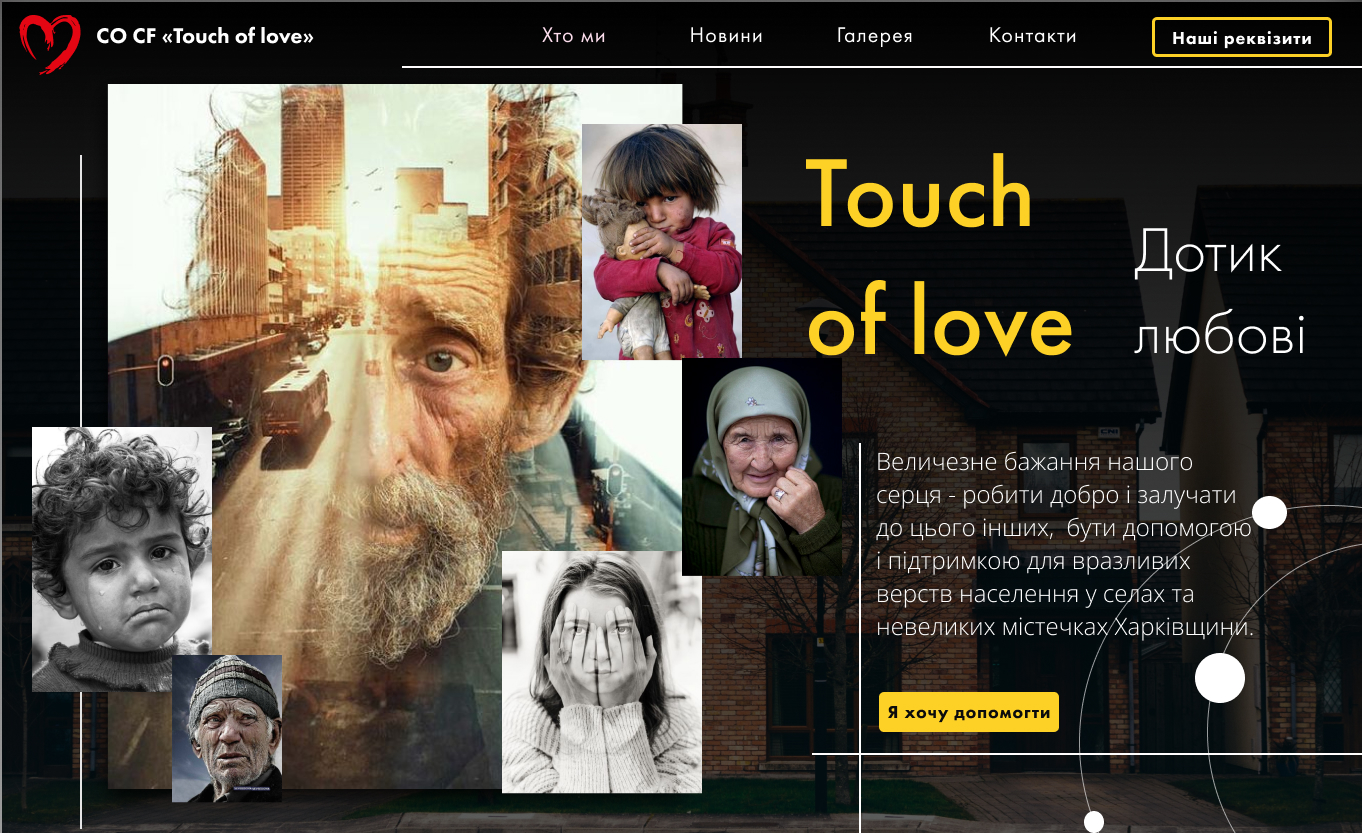Select the crying curly-haired child photo
This screenshot has height=833, width=1362.
click(x=122, y=559)
